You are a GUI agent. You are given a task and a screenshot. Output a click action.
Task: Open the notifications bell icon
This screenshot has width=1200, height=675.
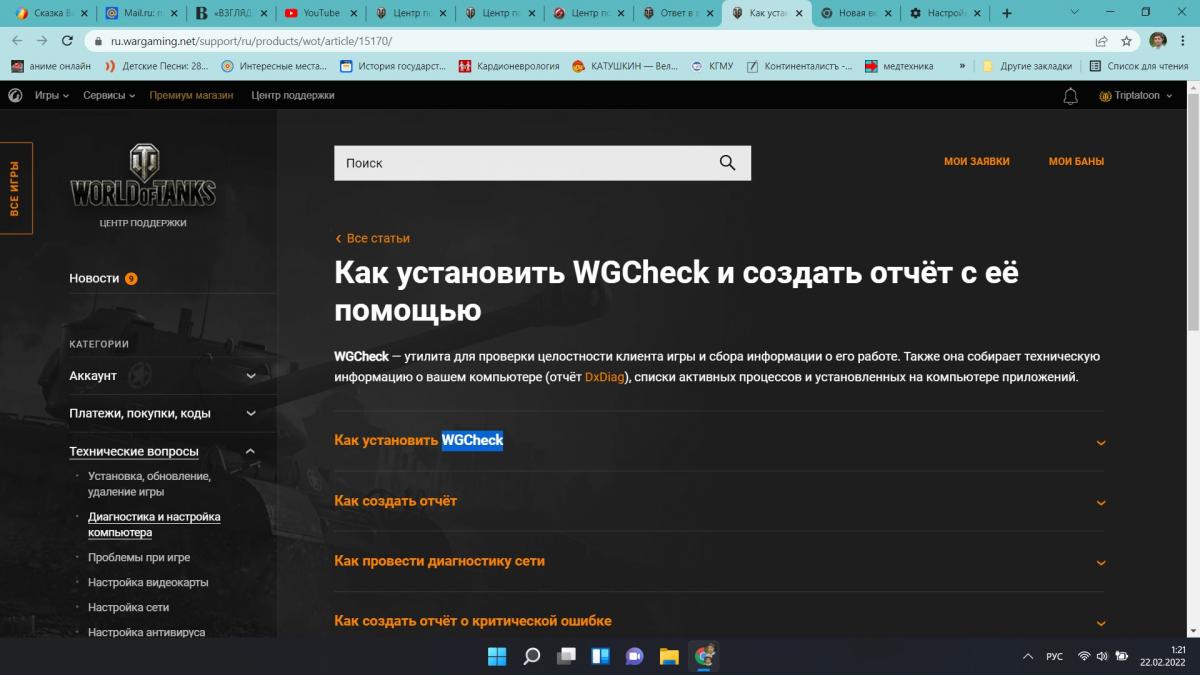(1070, 96)
